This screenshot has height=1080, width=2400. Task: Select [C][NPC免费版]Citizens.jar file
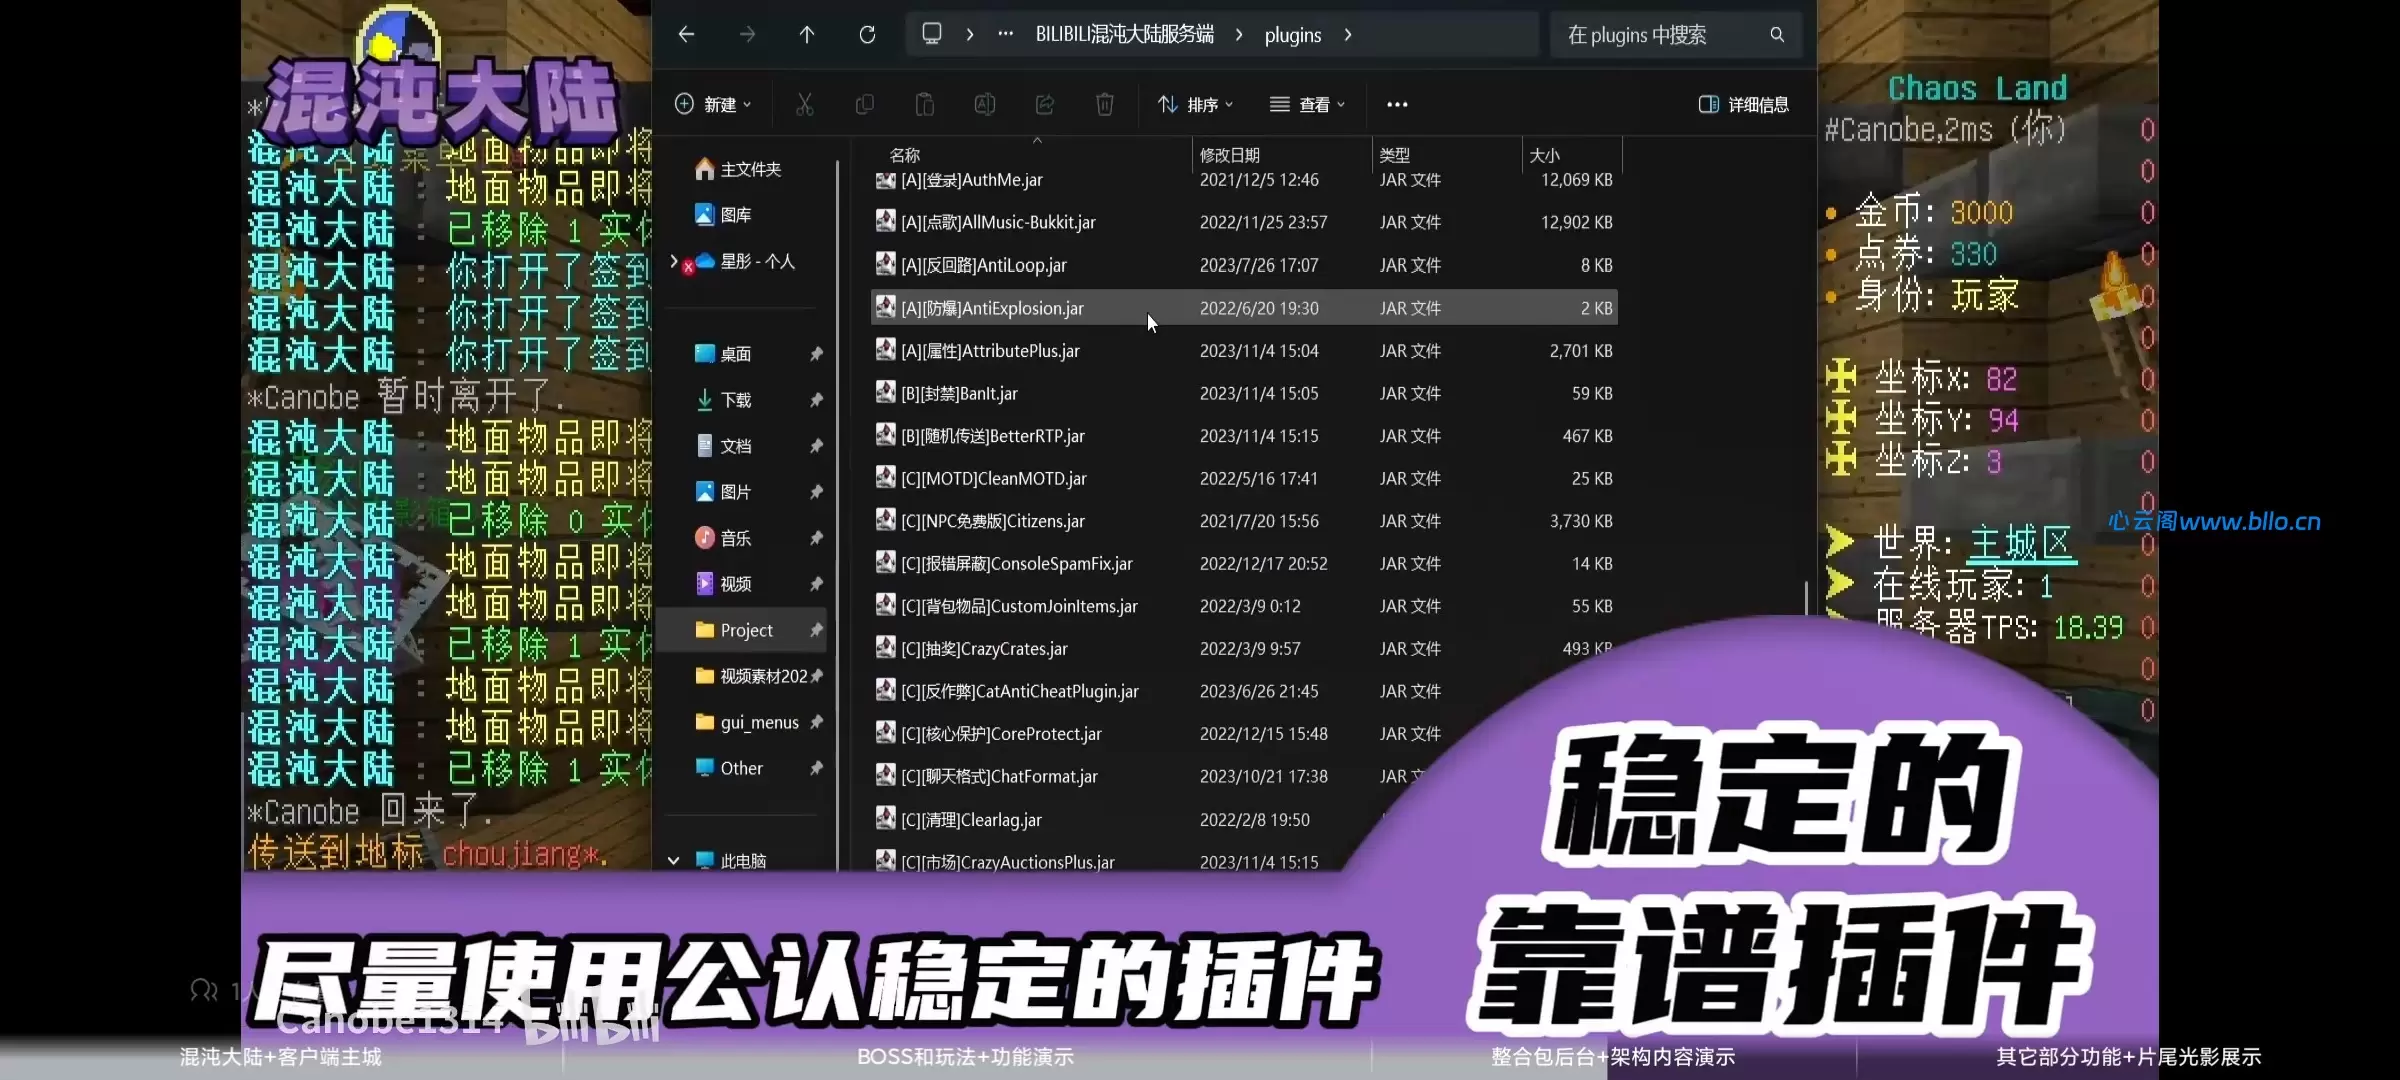1244,520
